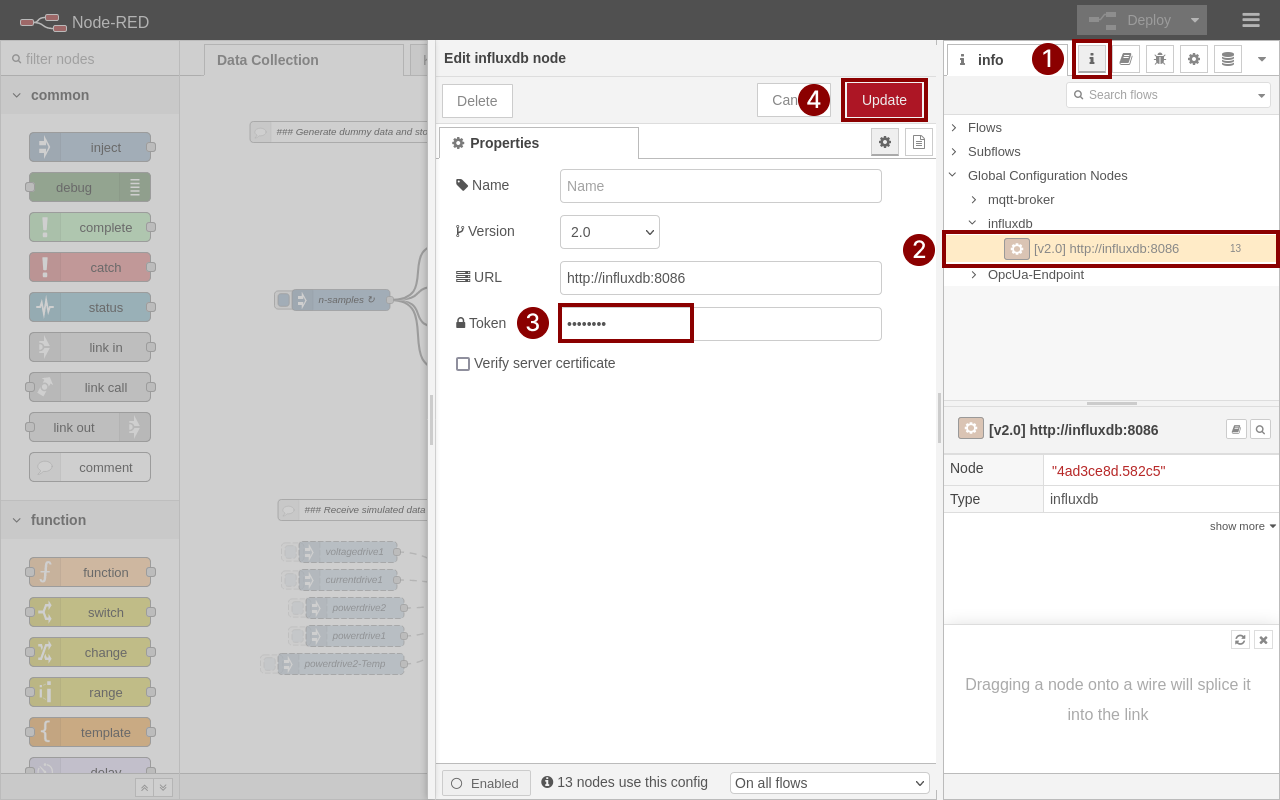Collapse the Global Configuration Nodes tree
The width and height of the screenshot is (1280, 800).
pos(951,175)
